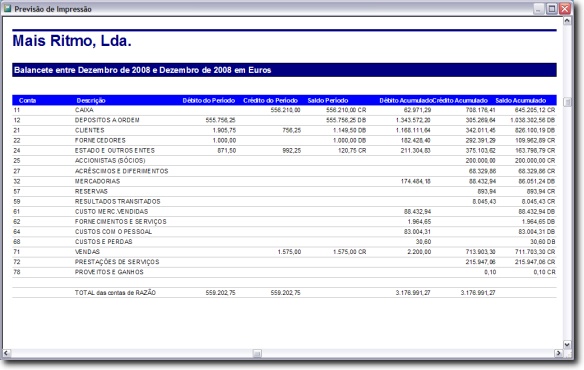Click the Débito do Período column header
Image resolution: width=584 pixels, height=370 pixels.
[209, 100]
